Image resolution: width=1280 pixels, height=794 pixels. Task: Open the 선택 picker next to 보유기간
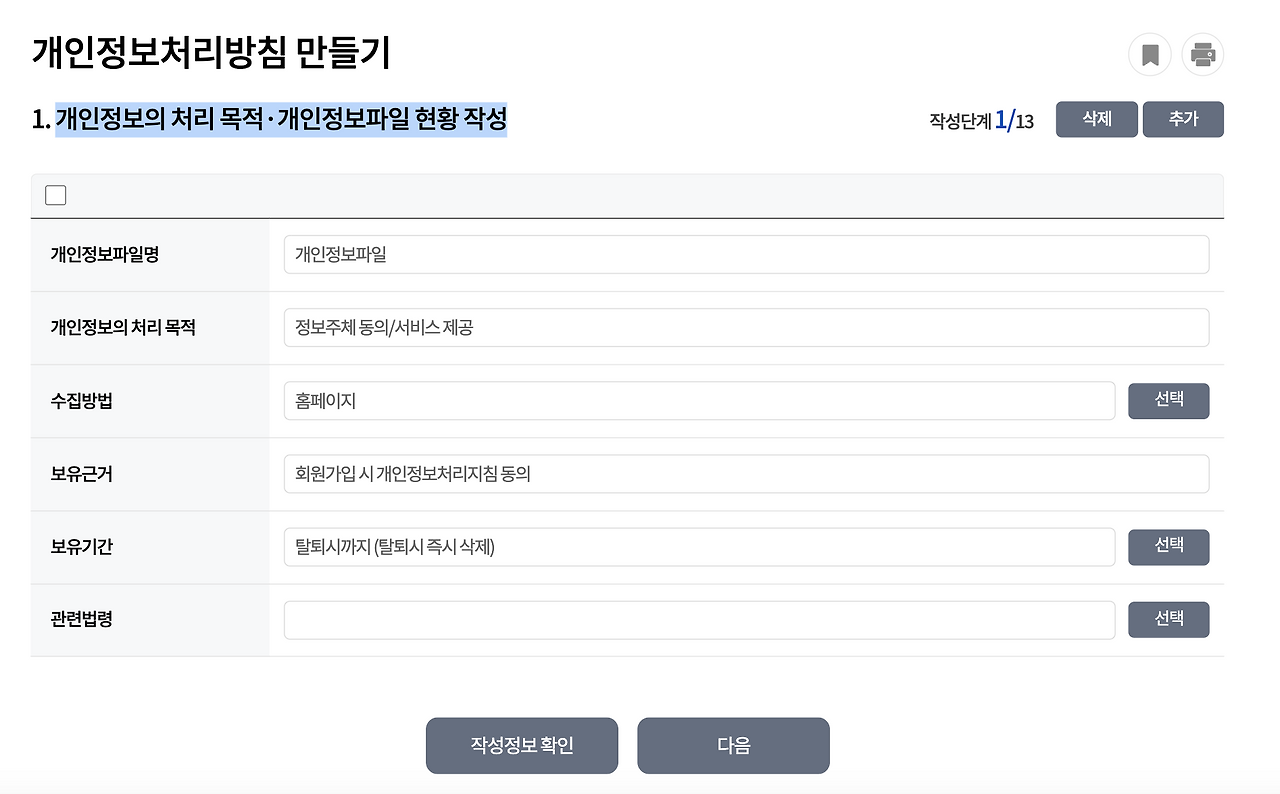(x=1168, y=547)
